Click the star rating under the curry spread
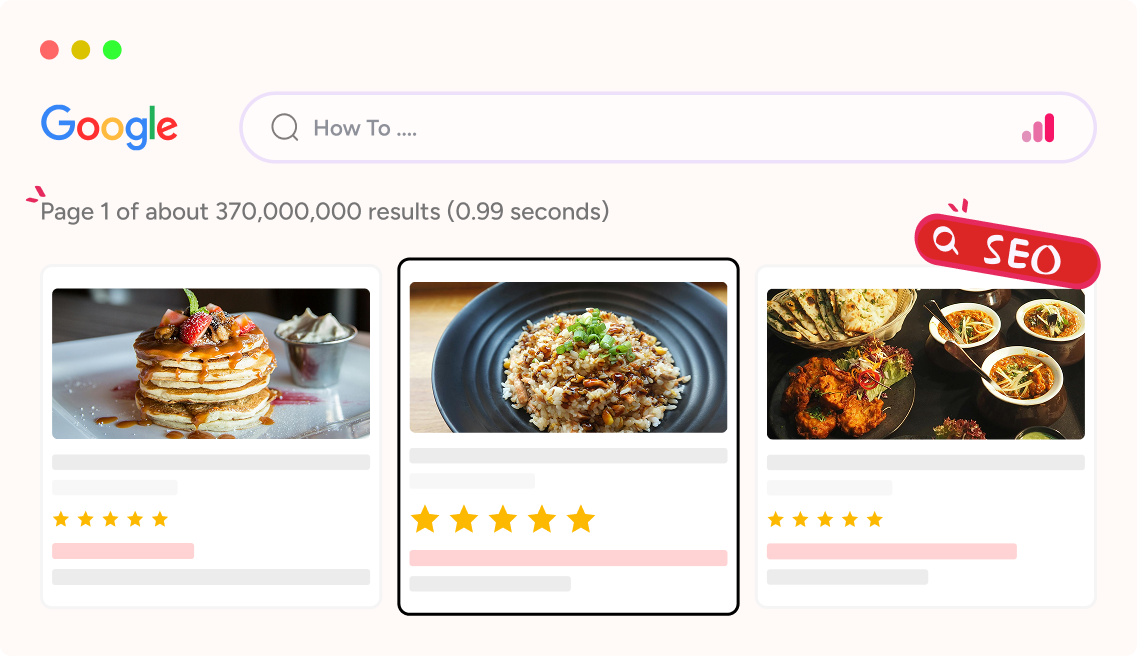Screen dimensions: 1137x656 click(x=825, y=519)
